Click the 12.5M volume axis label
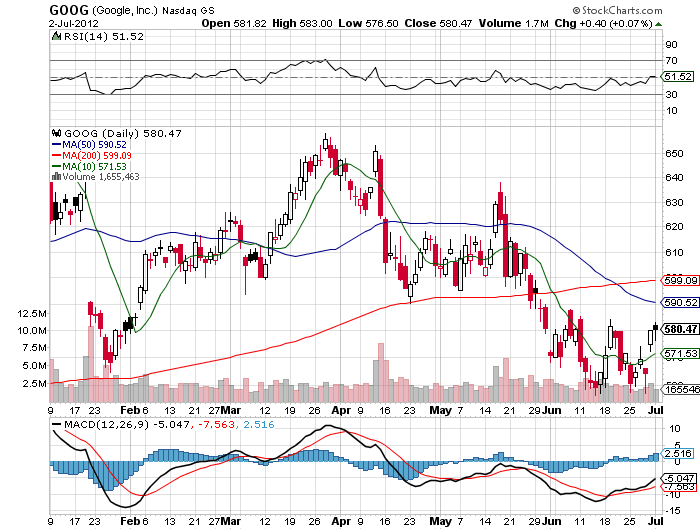700x530 pixels. pyautogui.click(x=32, y=313)
